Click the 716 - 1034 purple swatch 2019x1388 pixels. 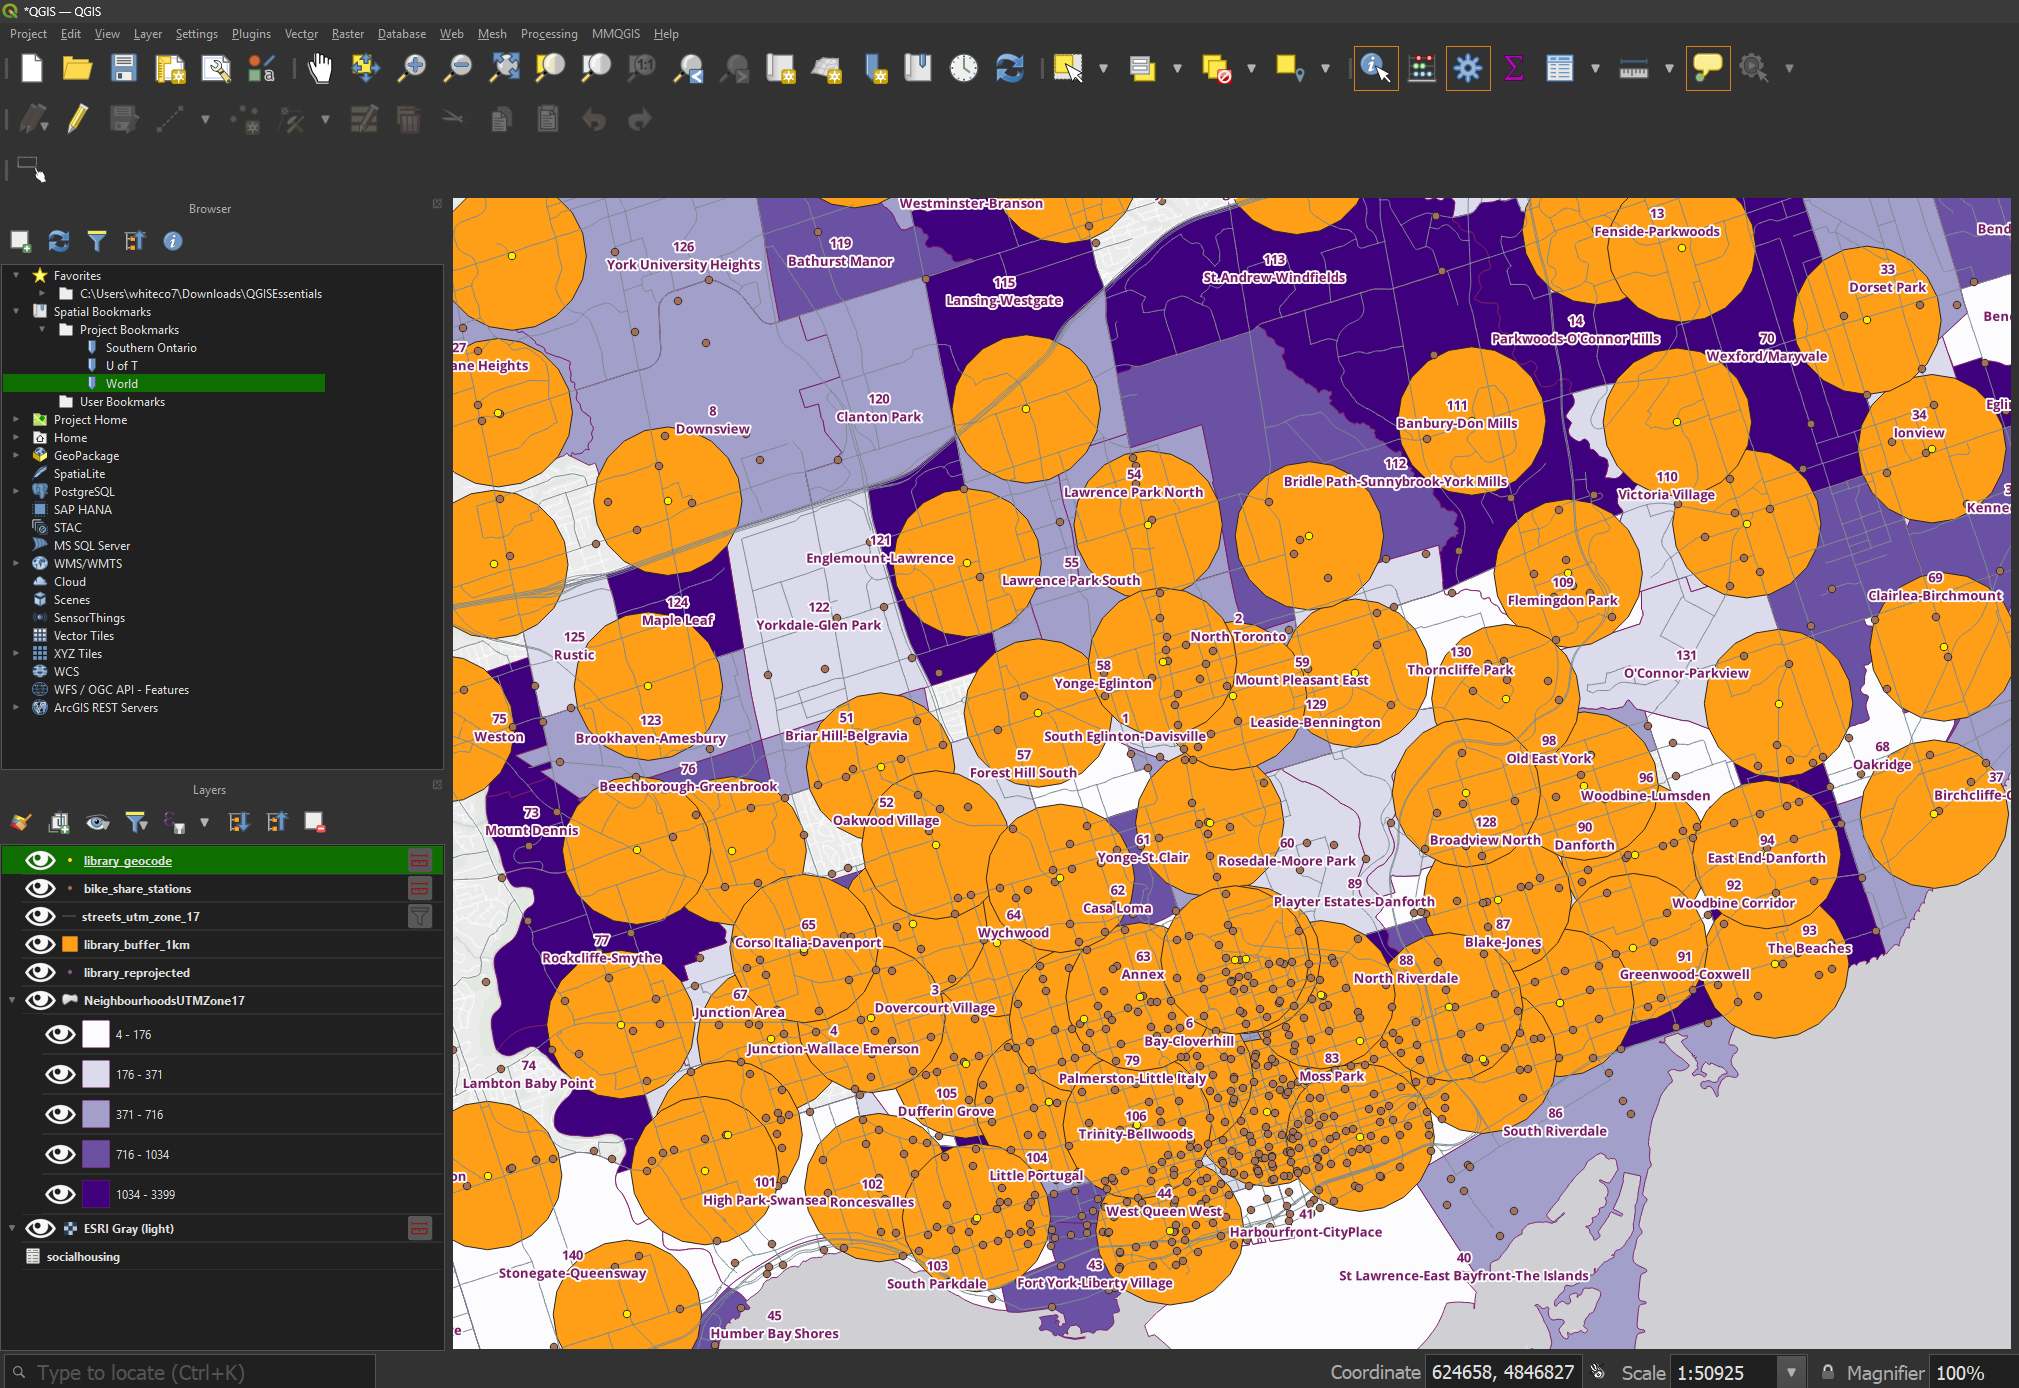click(x=96, y=1154)
